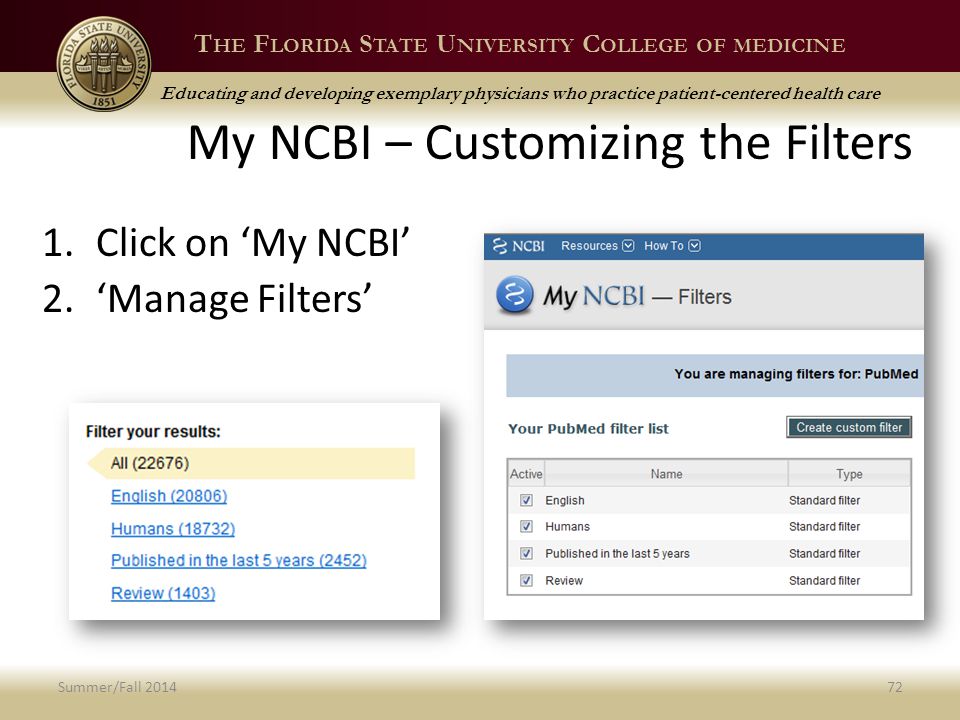960x720 pixels.
Task: Open the How To dropdown arrow
Action: point(694,246)
